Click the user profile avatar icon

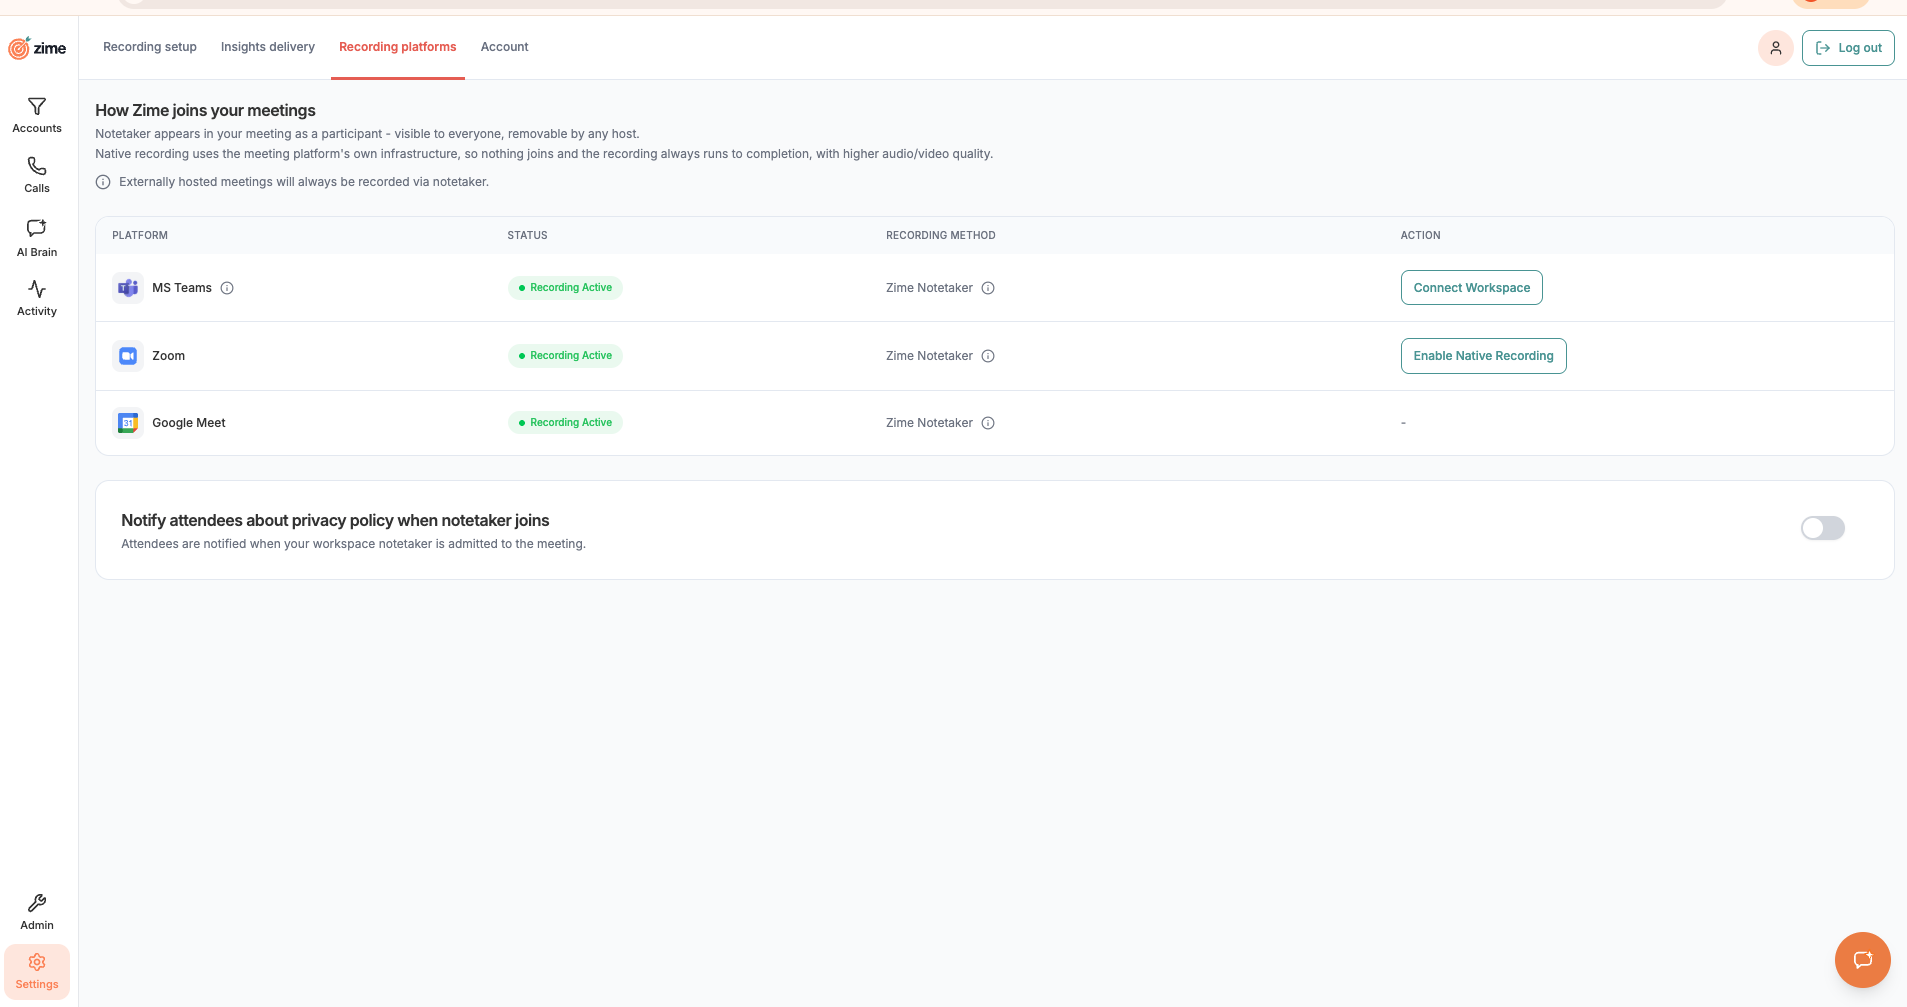(x=1776, y=48)
